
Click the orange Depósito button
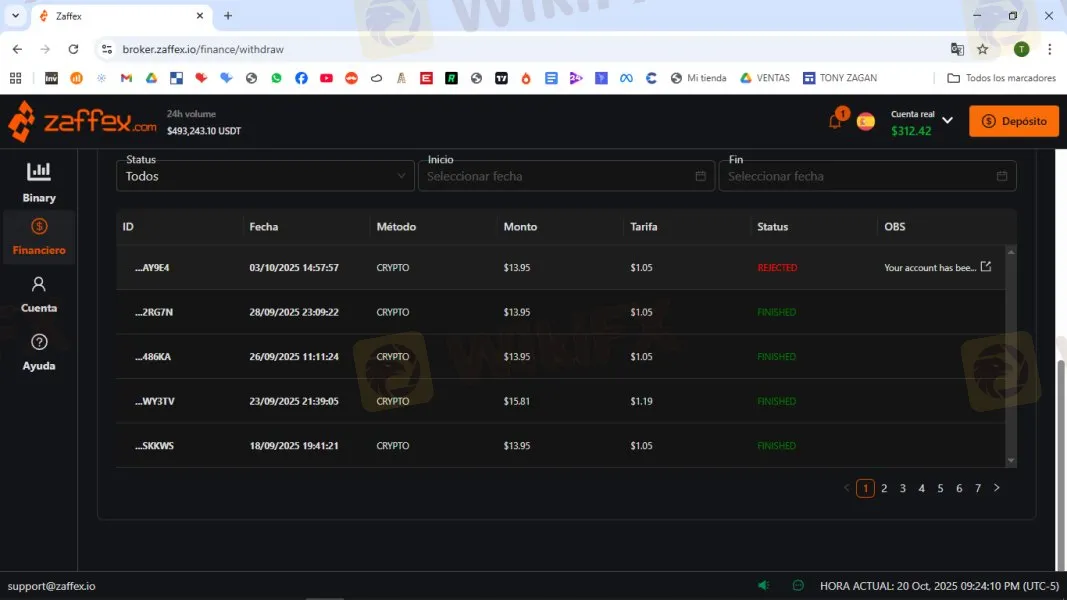pyautogui.click(x=1013, y=120)
